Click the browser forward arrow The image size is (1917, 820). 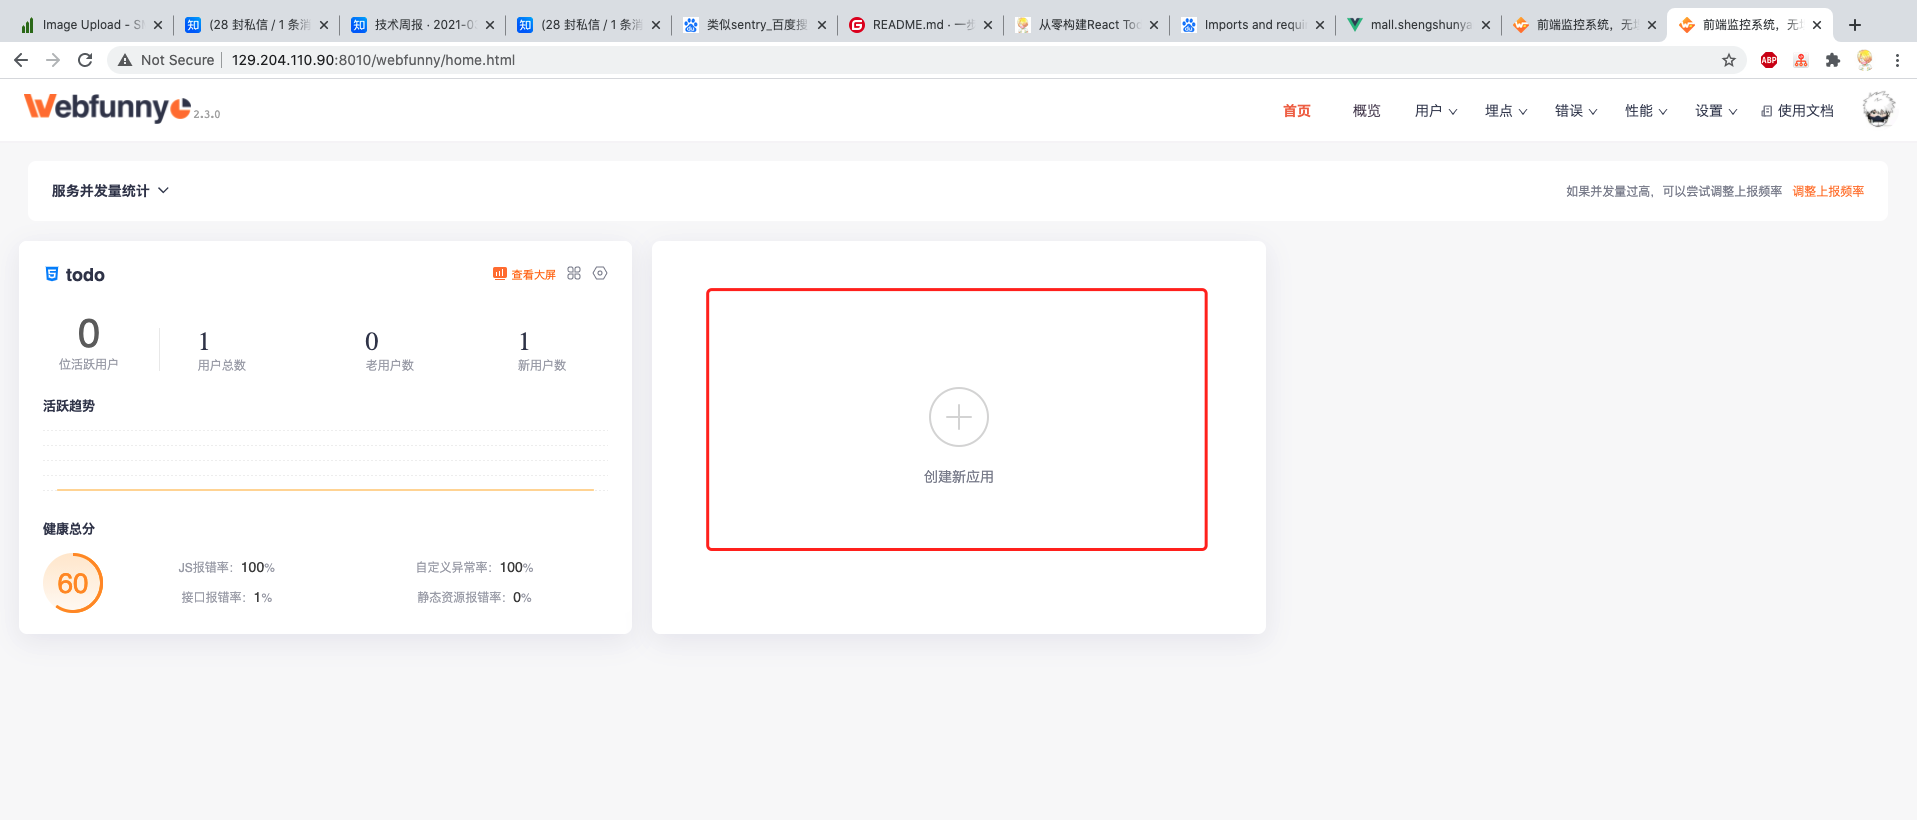[53, 60]
